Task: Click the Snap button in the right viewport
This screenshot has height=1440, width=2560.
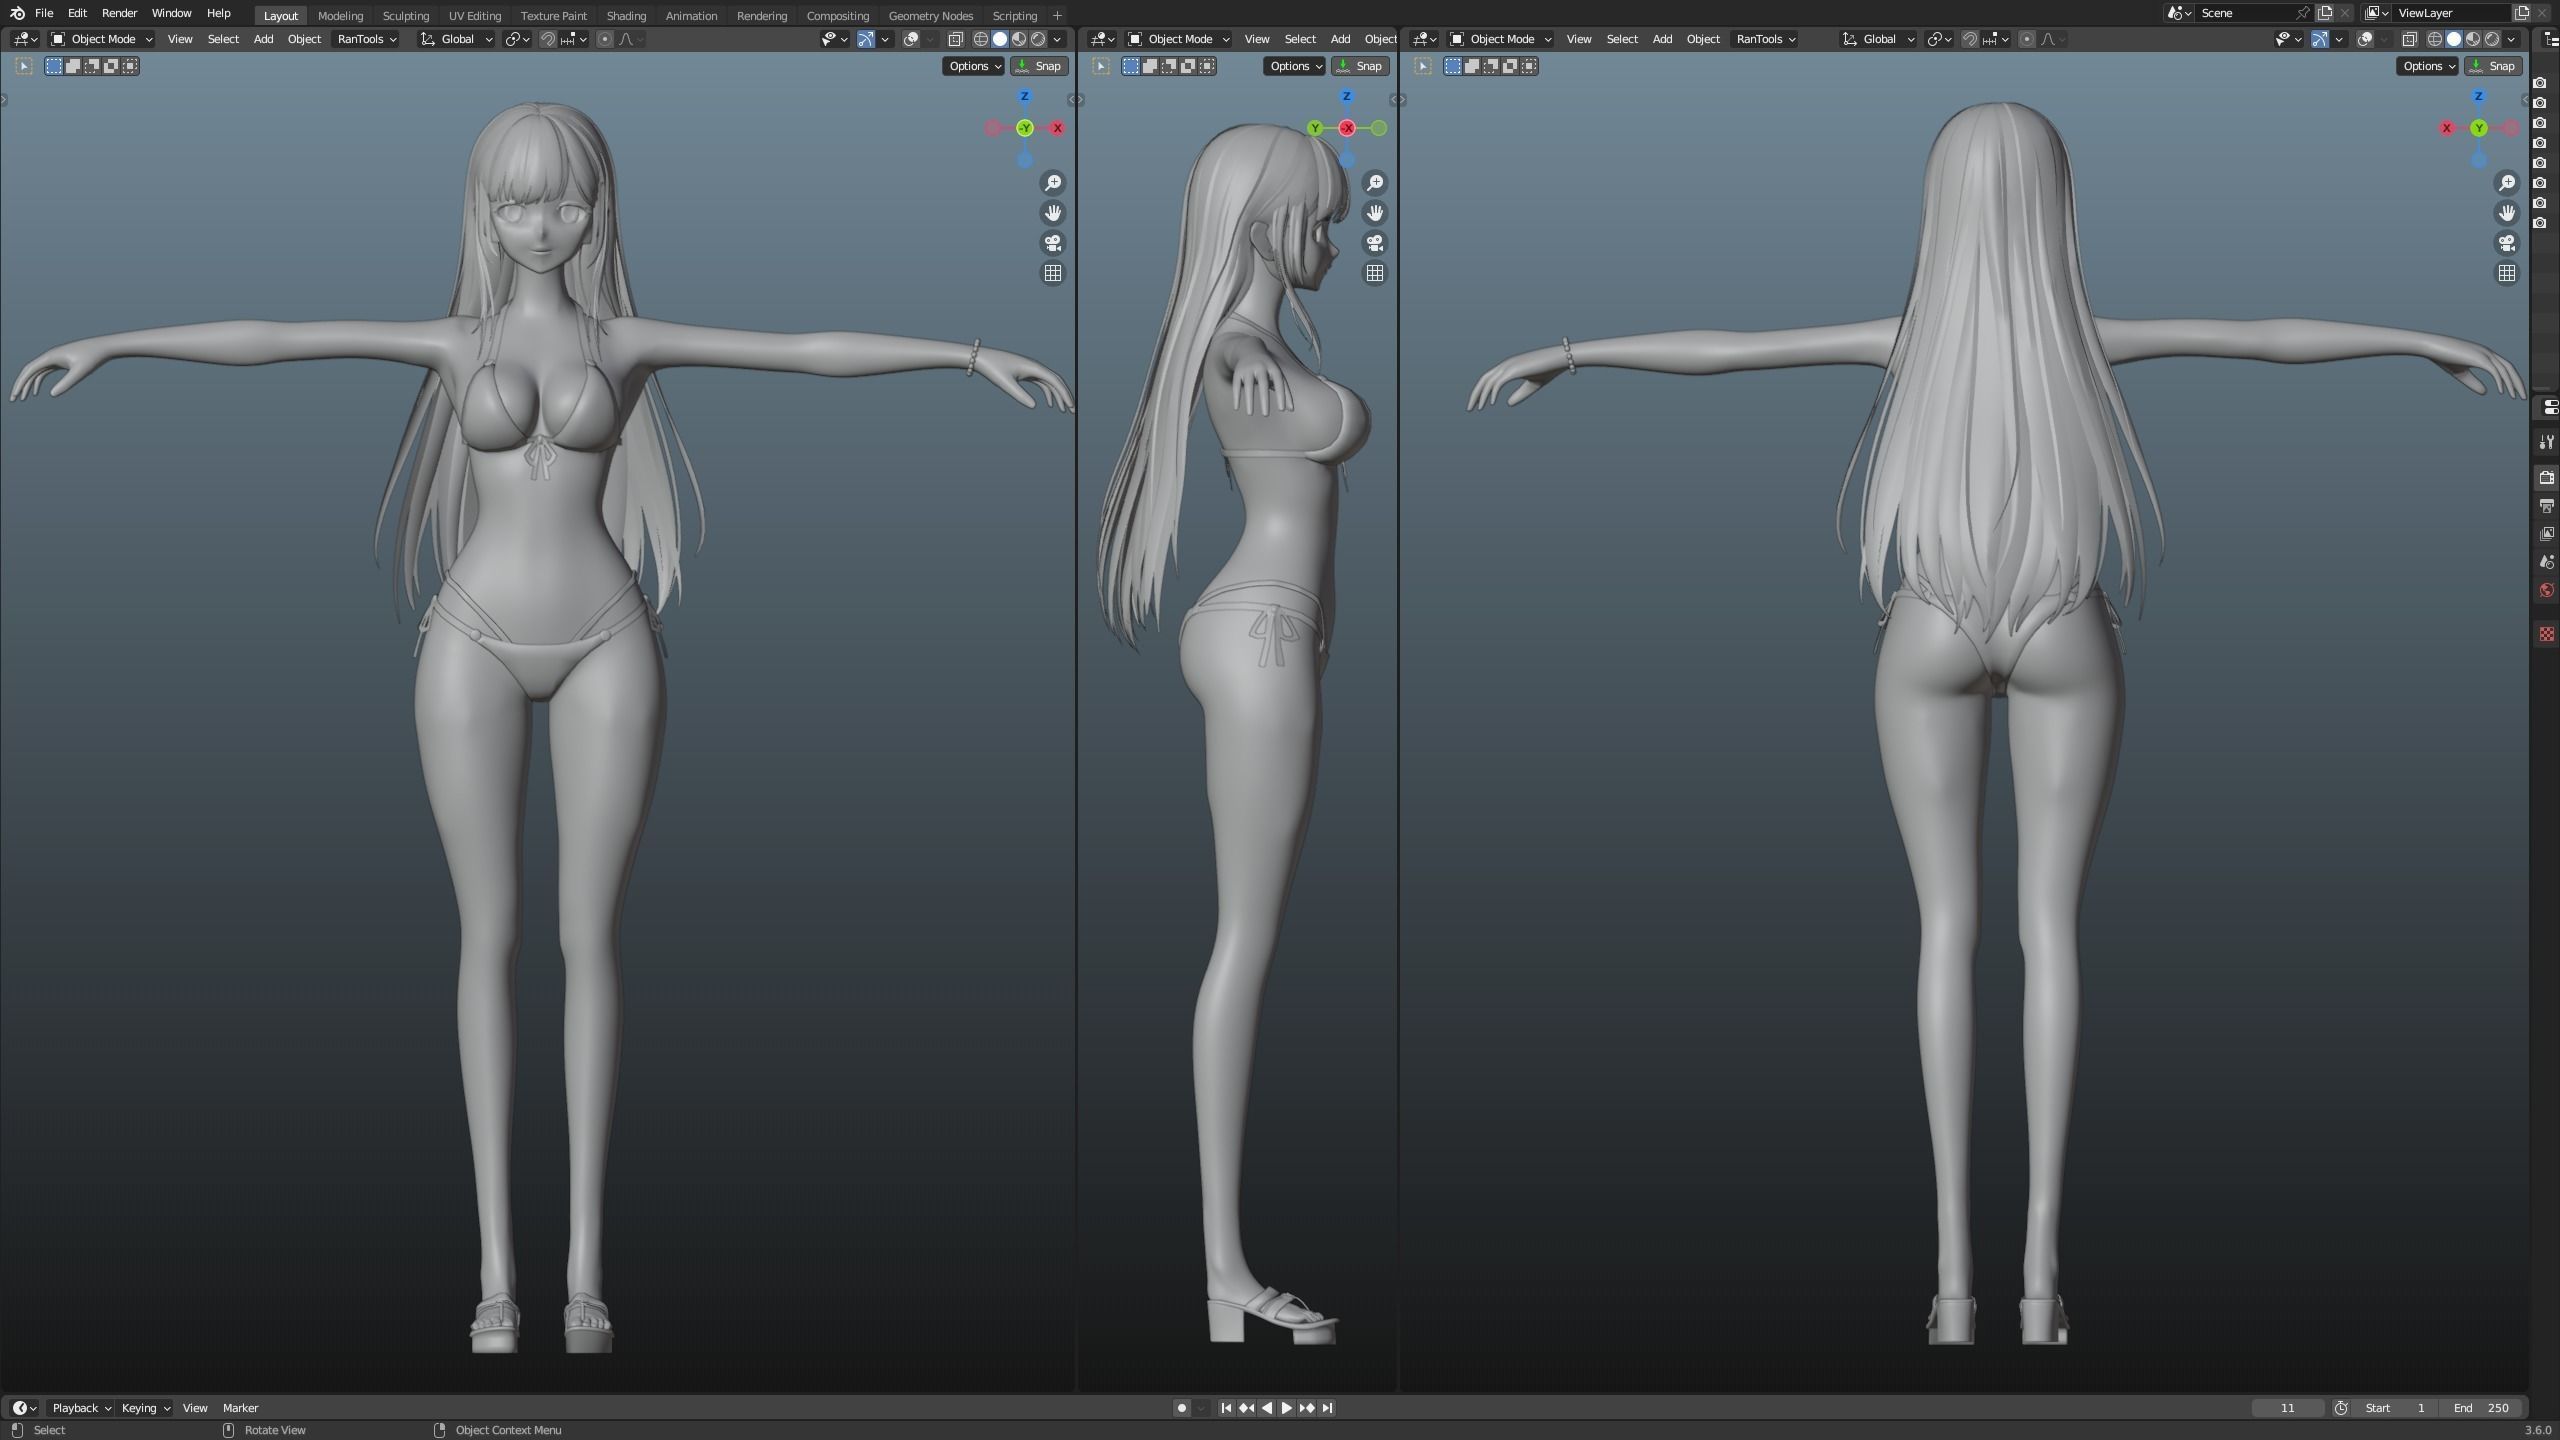Action: click(x=2492, y=66)
